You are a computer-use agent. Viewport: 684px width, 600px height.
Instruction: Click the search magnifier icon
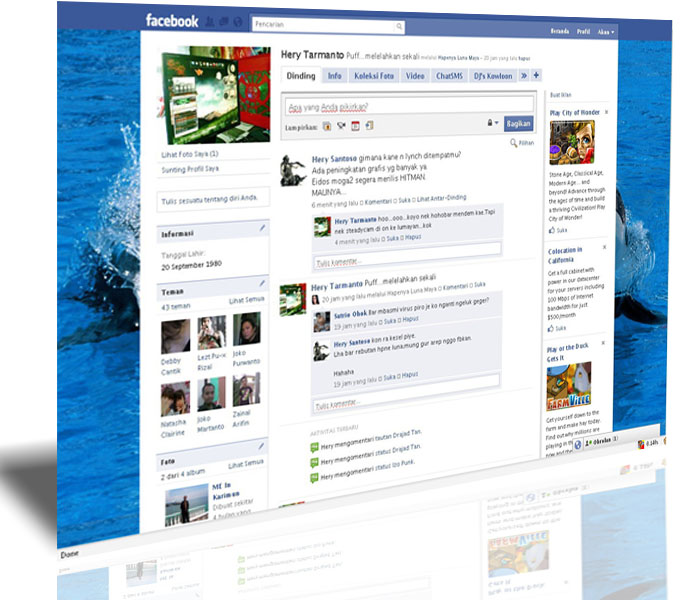point(399,27)
